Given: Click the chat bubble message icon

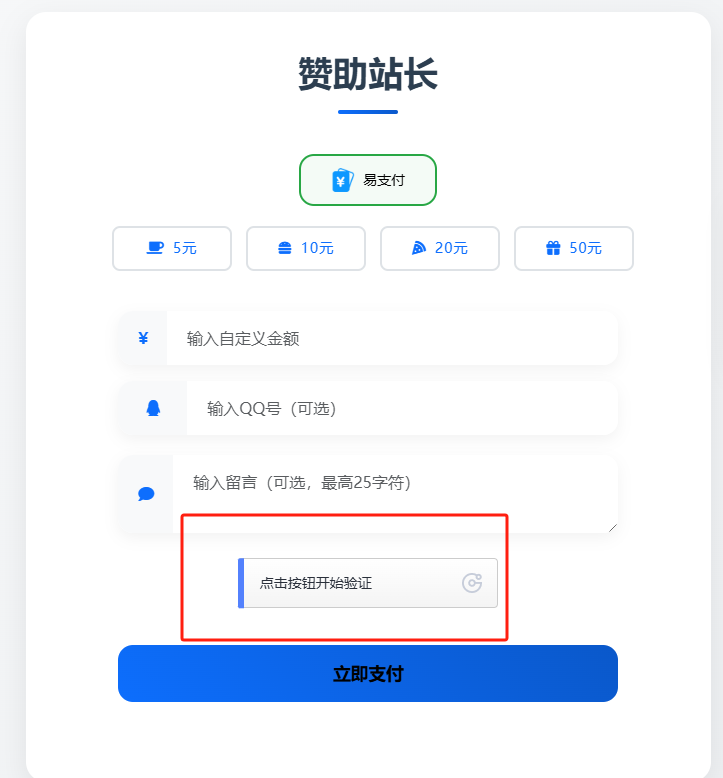Looking at the screenshot, I should click(x=146, y=494).
